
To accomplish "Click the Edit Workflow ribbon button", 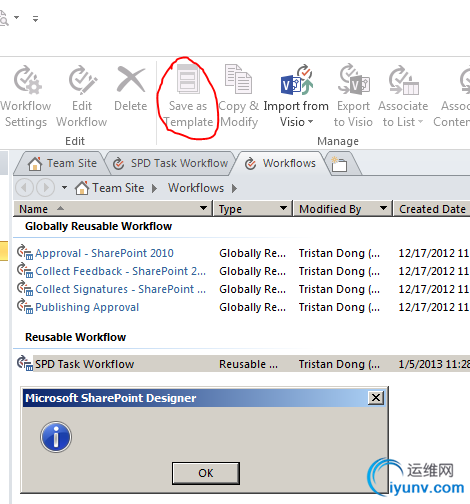I will click(x=82, y=97).
